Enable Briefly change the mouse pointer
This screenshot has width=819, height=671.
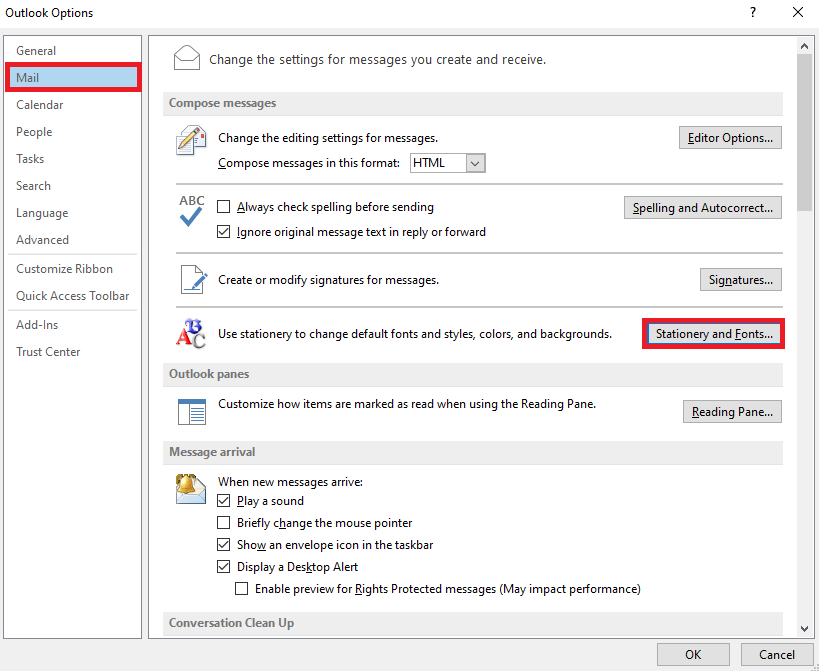[224, 522]
